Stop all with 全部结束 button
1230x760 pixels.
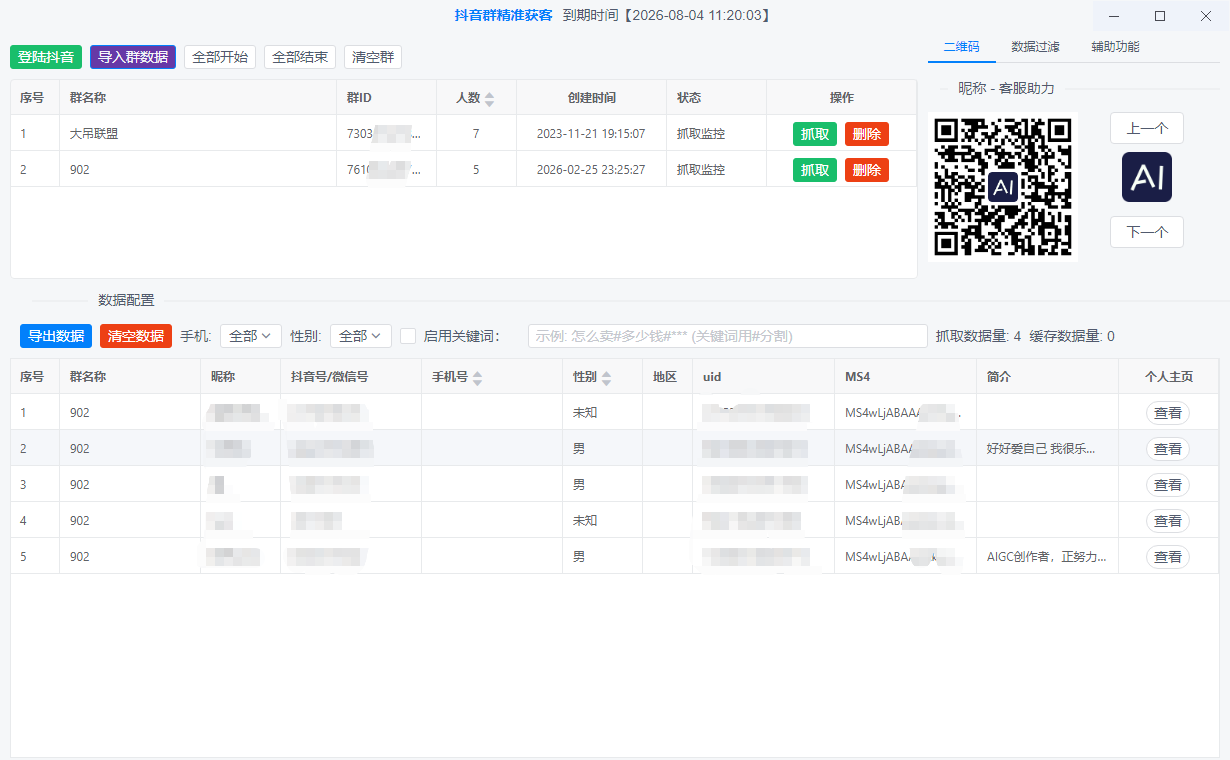tap(300, 57)
